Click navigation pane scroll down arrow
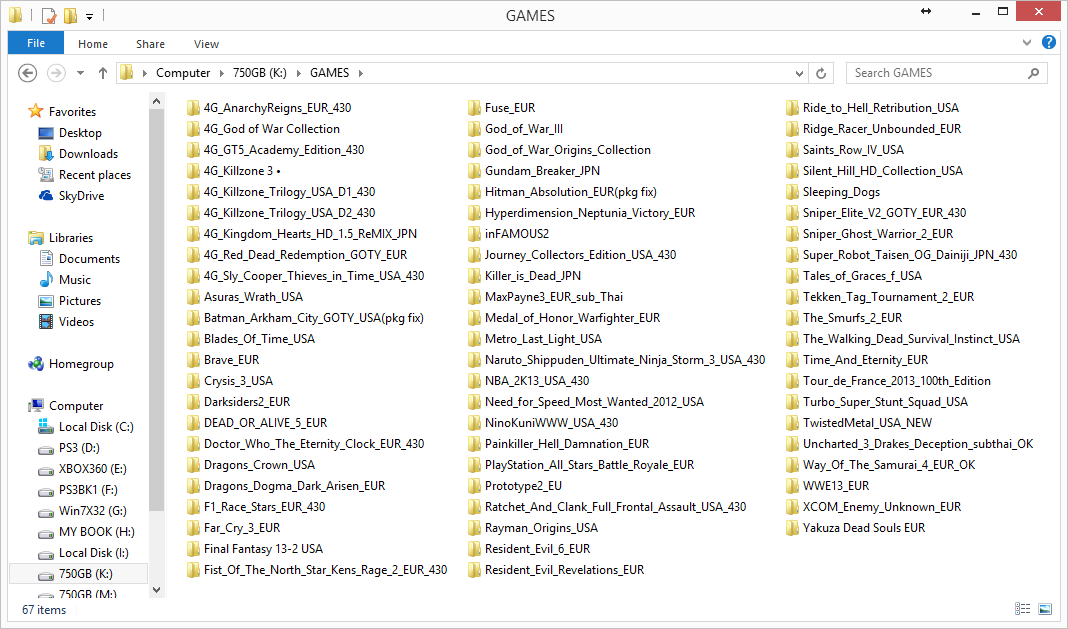Screen dimensions: 1068x629 [157, 590]
